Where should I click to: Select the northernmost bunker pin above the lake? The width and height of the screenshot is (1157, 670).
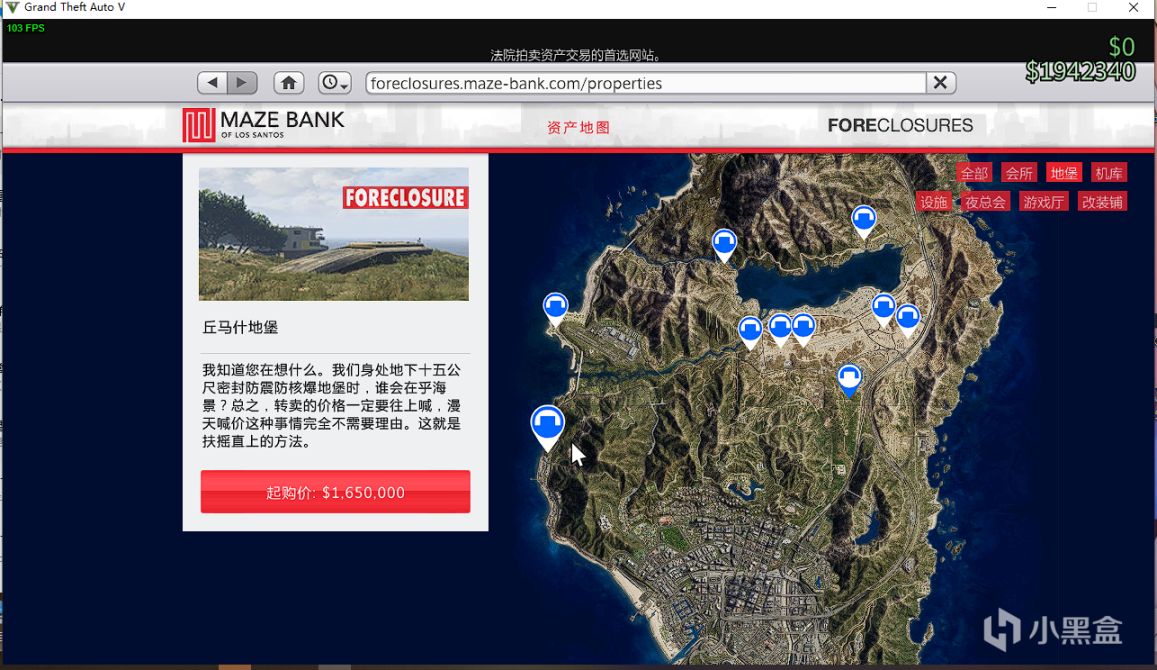click(x=863, y=220)
